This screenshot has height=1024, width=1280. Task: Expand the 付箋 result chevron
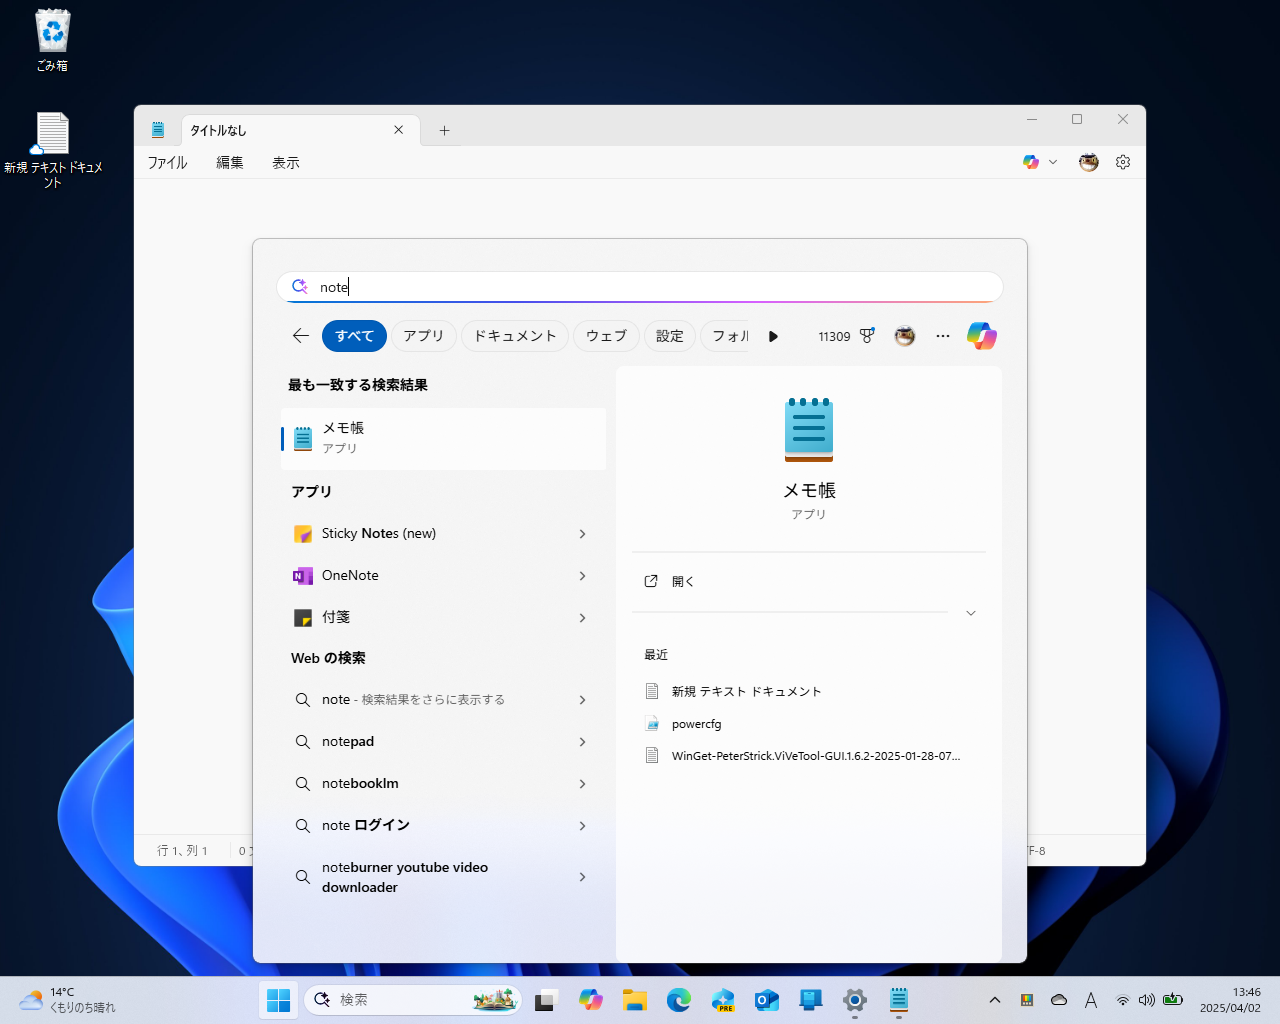point(582,618)
